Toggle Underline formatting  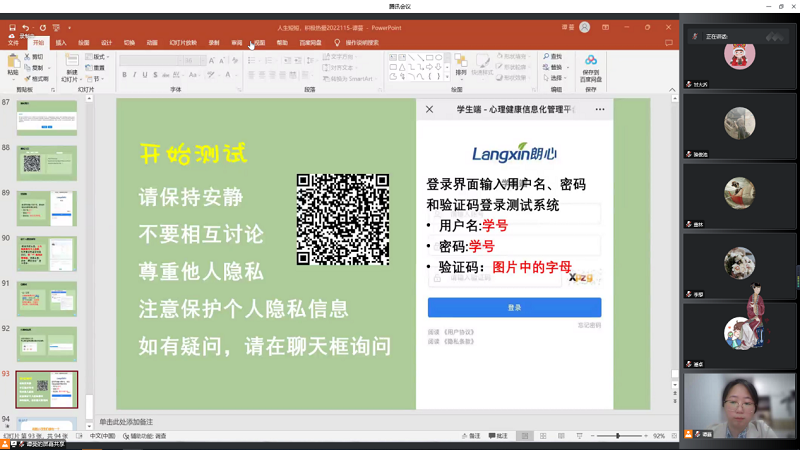click(145, 75)
